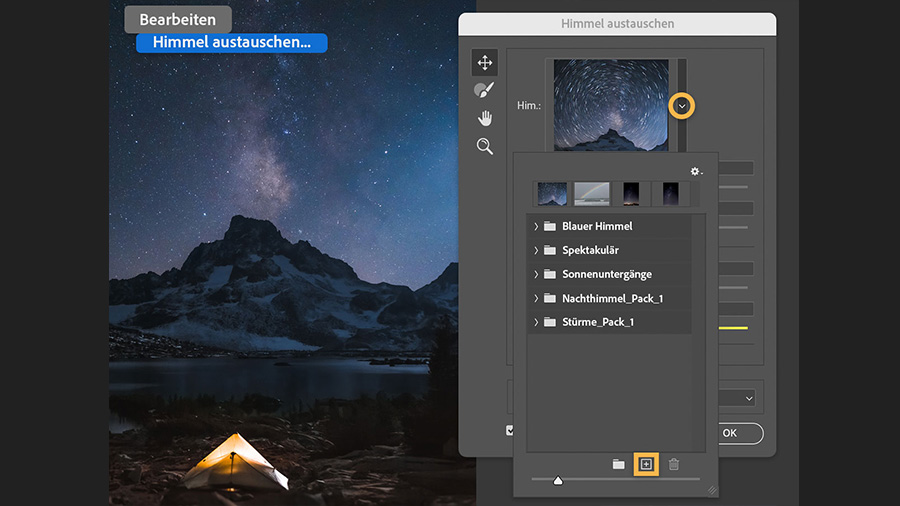Select Sonnenuntergänge folder label
900x506 pixels.
pos(607,274)
